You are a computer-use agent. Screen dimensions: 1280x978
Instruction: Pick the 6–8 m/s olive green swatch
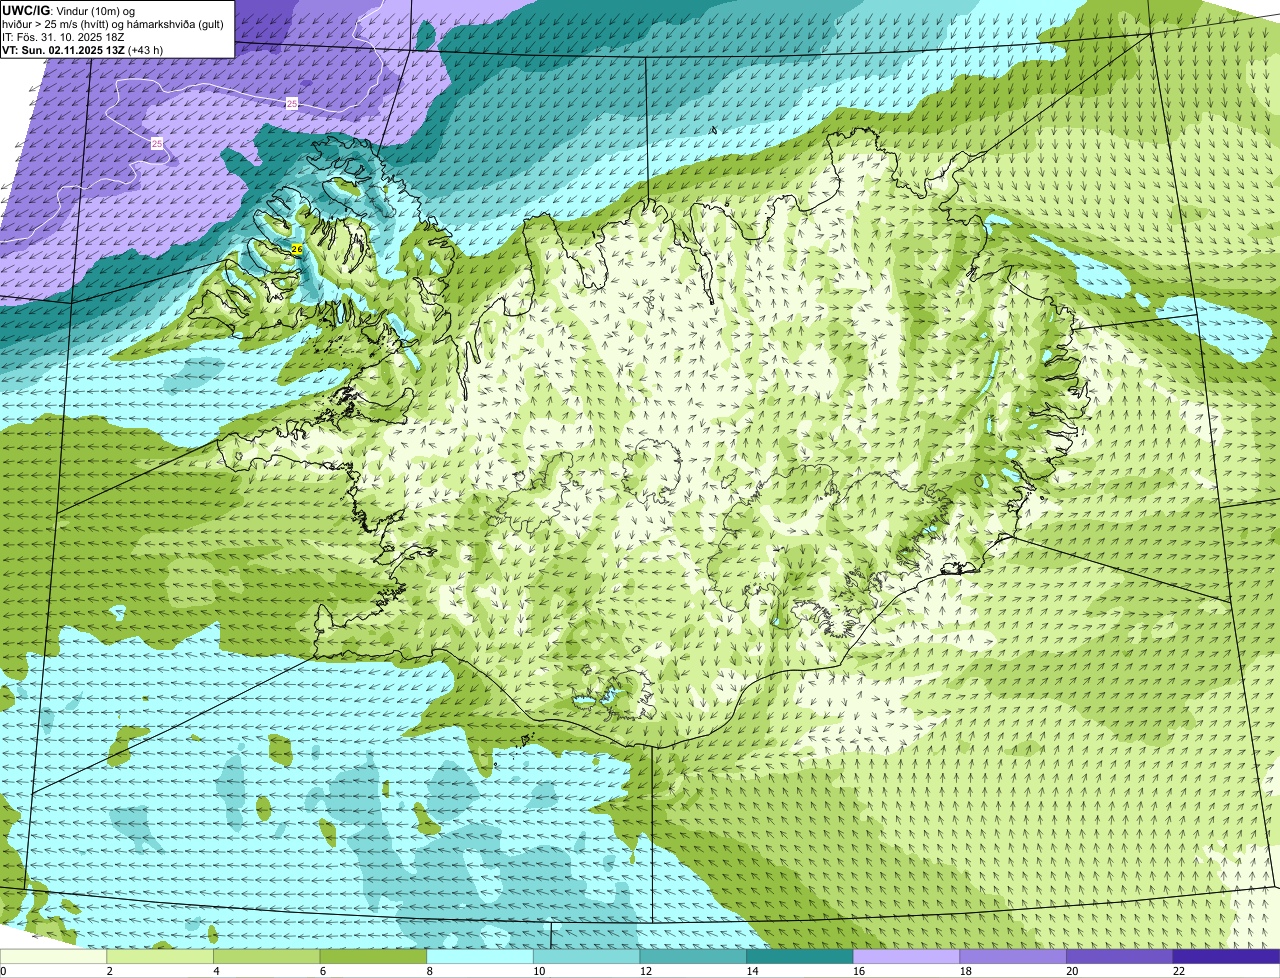click(x=373, y=956)
